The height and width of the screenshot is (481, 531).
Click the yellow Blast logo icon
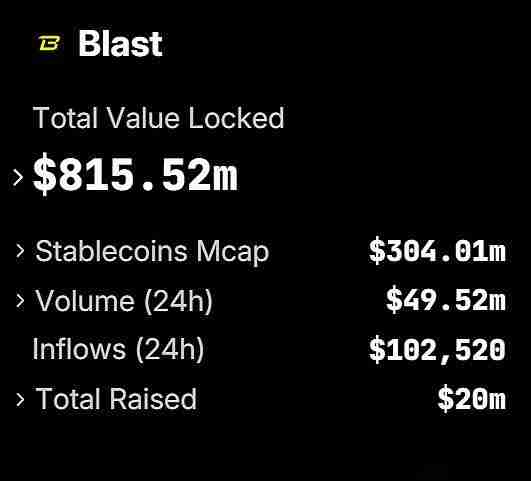click(x=49, y=44)
